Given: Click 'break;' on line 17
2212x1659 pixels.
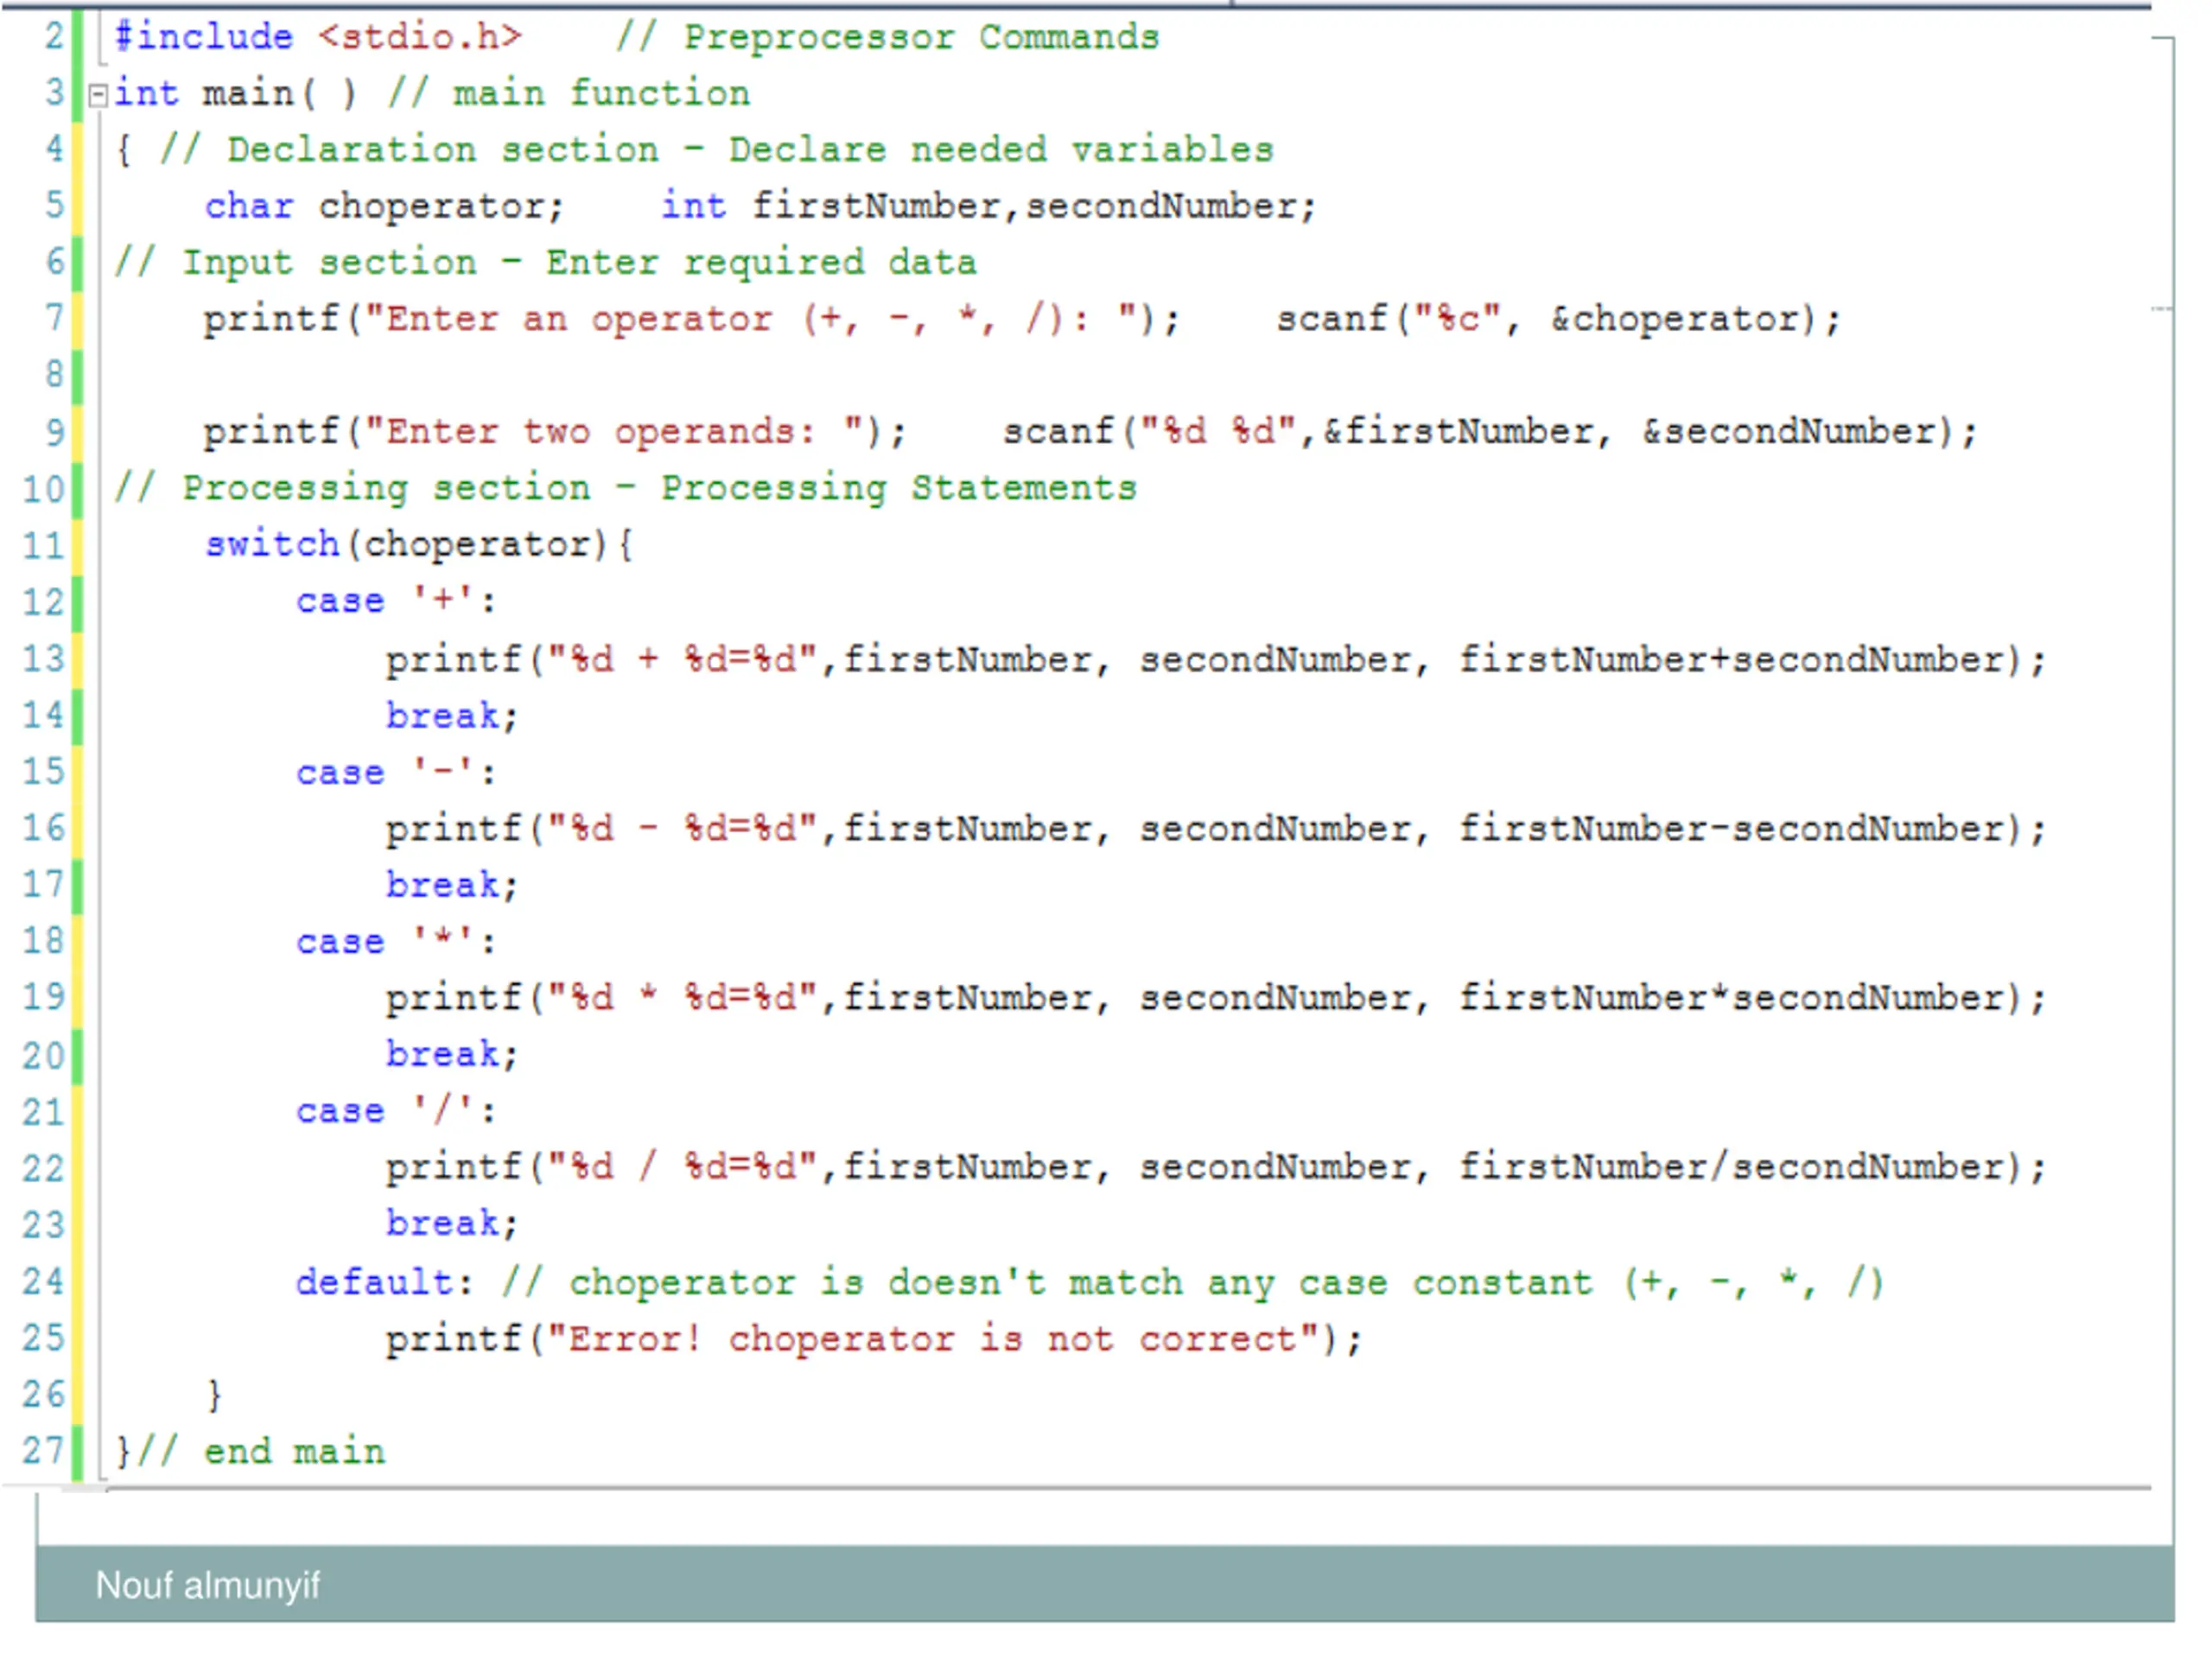Looking at the screenshot, I should pos(452,885).
